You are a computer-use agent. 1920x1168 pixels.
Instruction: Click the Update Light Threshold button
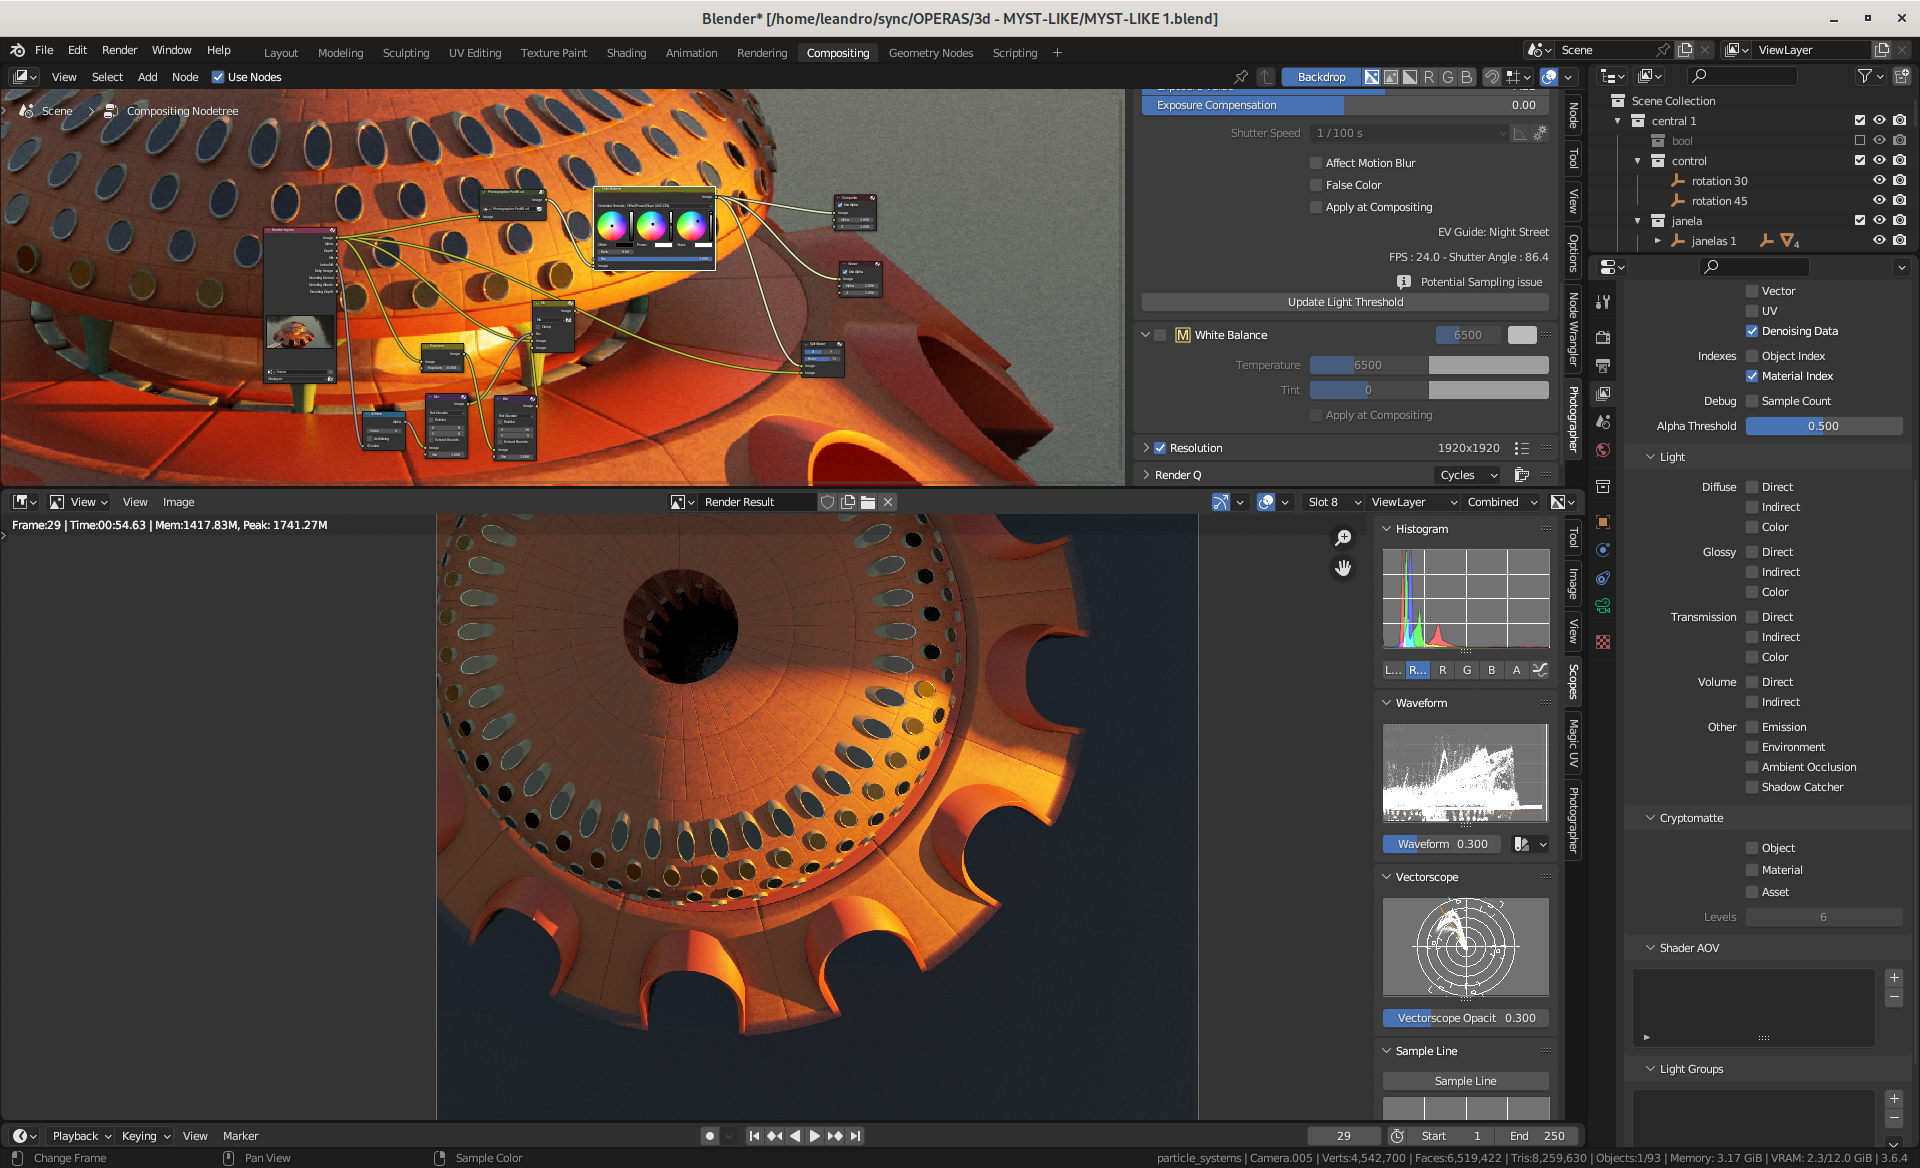(x=1345, y=302)
